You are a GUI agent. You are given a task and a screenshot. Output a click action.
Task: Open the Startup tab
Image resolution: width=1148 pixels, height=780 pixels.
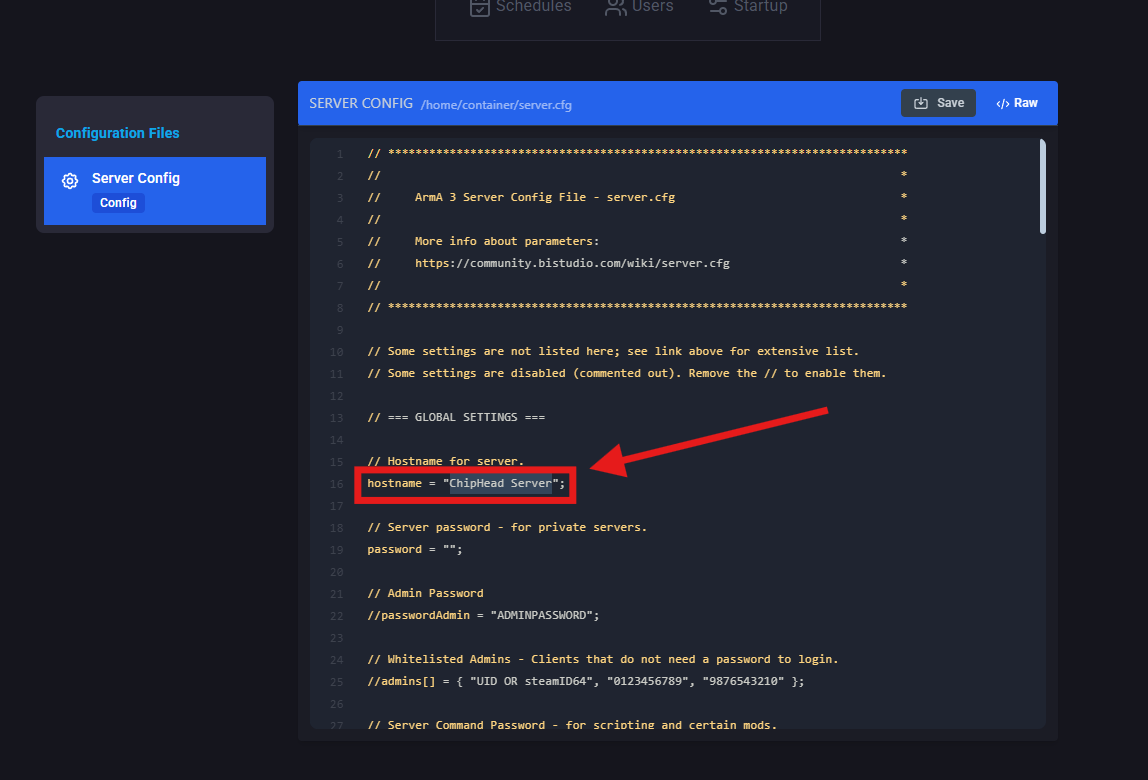(748, 7)
